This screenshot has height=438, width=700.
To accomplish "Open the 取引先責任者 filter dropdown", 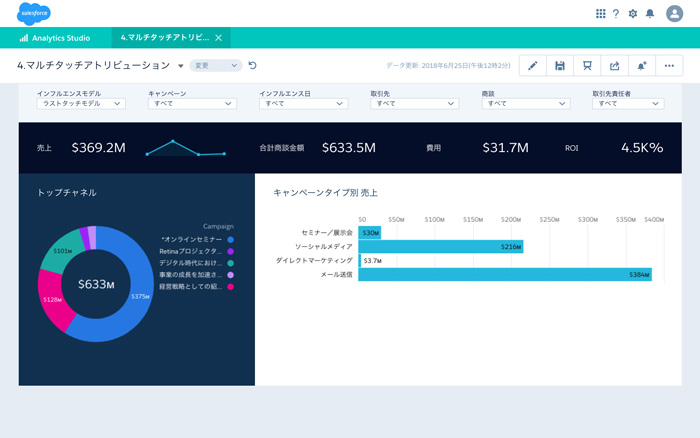I will 628,103.
